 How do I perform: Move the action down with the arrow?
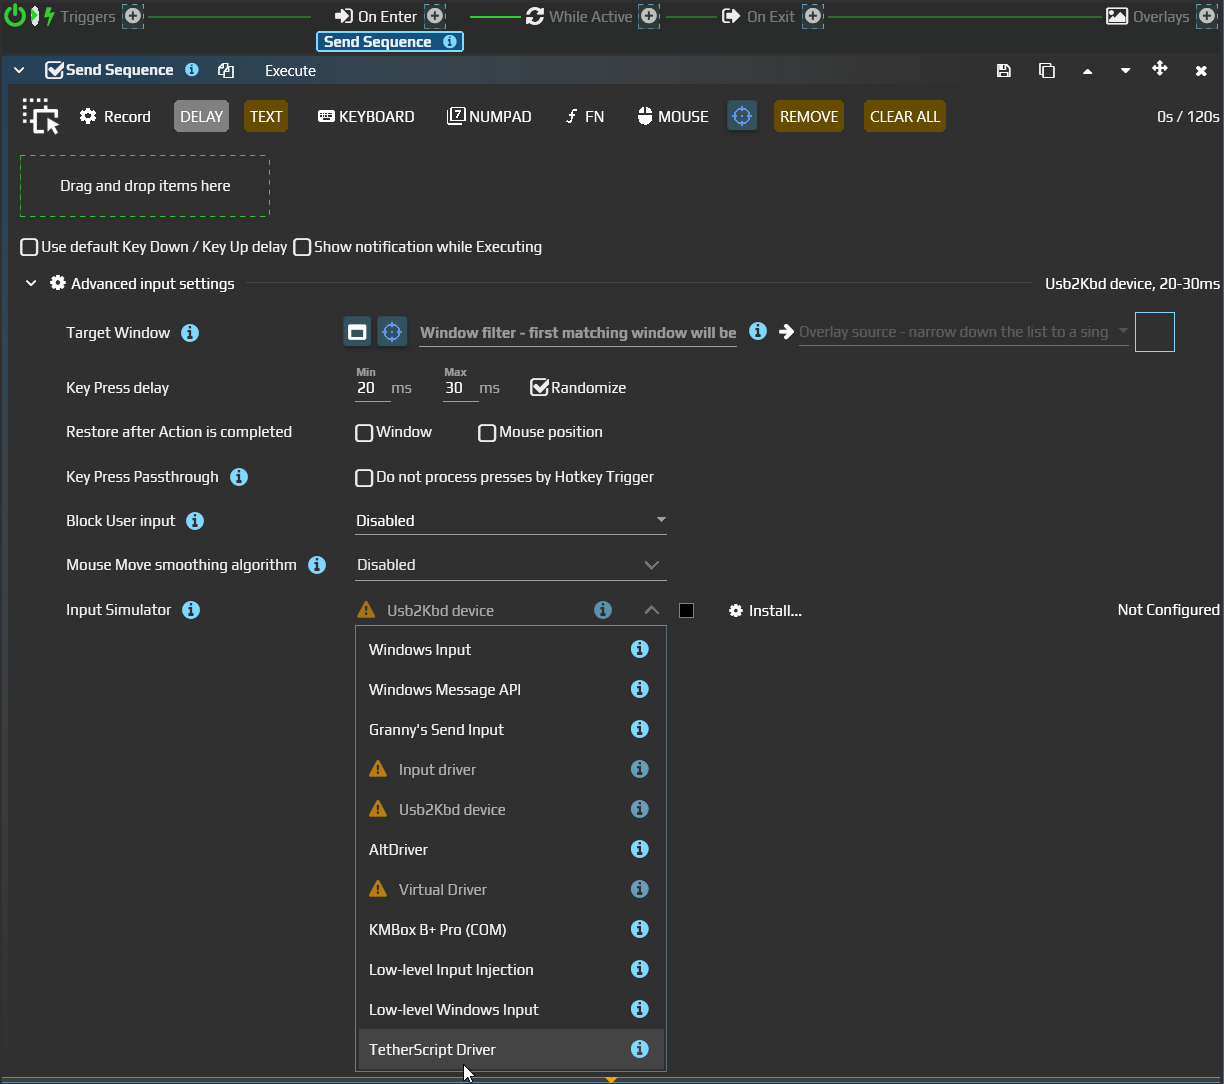pos(1126,71)
